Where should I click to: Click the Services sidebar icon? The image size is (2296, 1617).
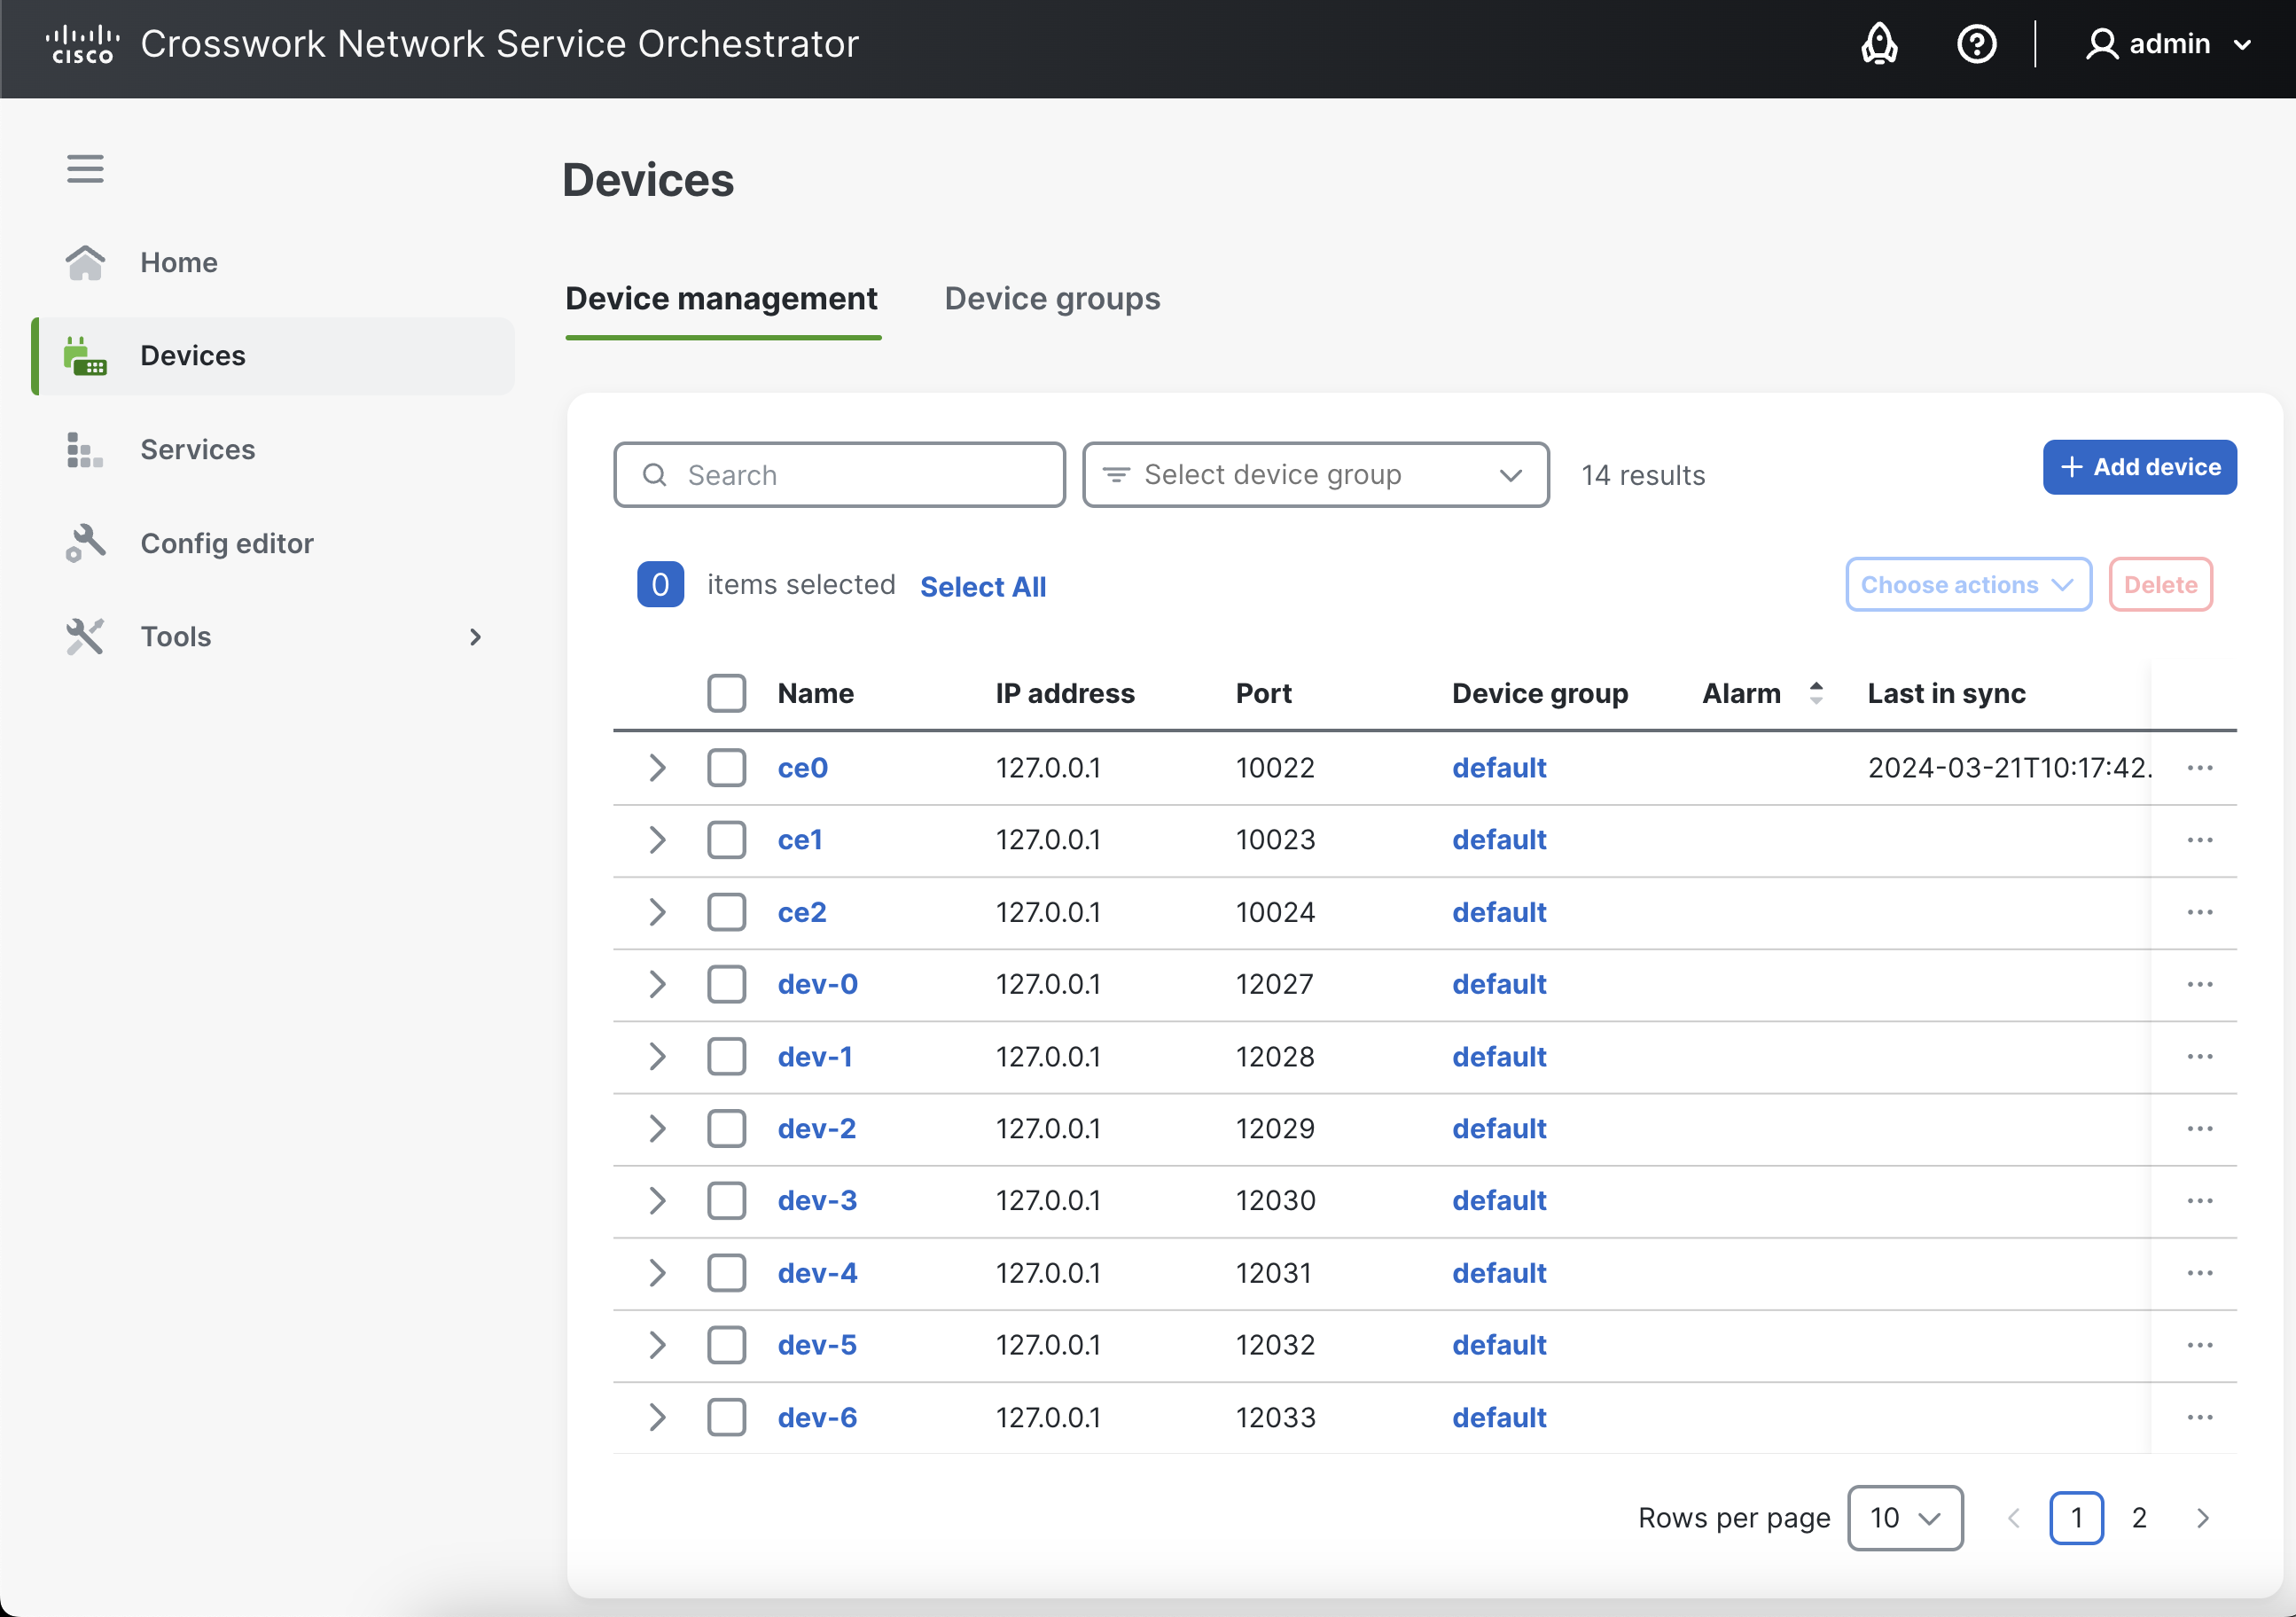coord(85,450)
